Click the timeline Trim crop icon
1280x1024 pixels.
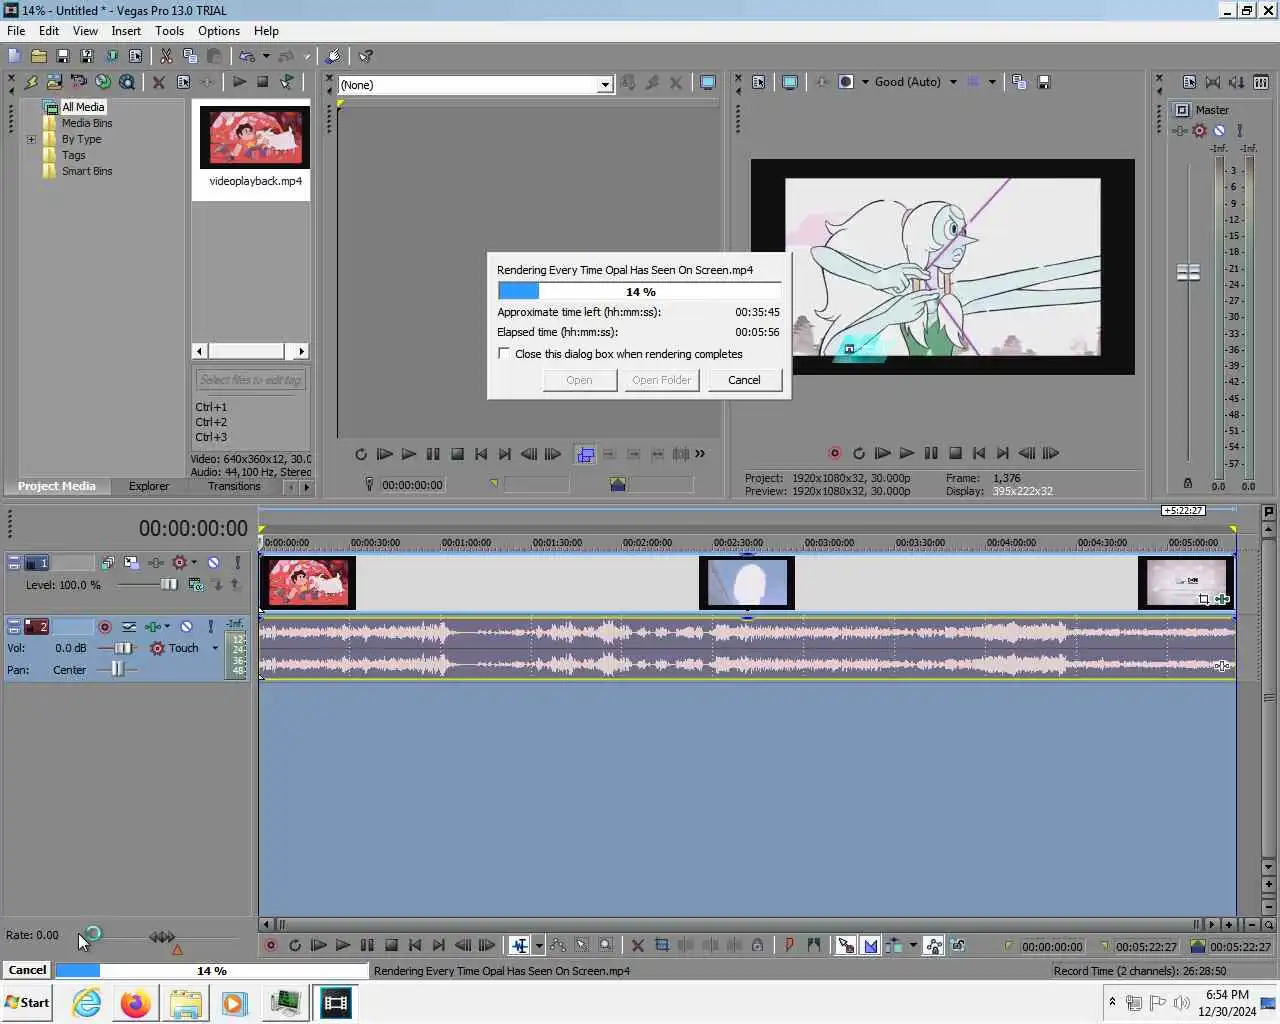tap(661, 945)
